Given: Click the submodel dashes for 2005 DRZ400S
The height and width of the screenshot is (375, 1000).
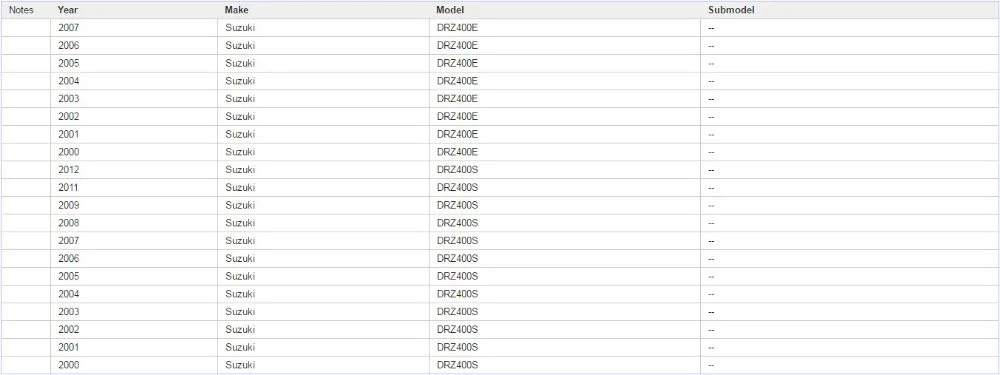Looking at the screenshot, I should [711, 277].
